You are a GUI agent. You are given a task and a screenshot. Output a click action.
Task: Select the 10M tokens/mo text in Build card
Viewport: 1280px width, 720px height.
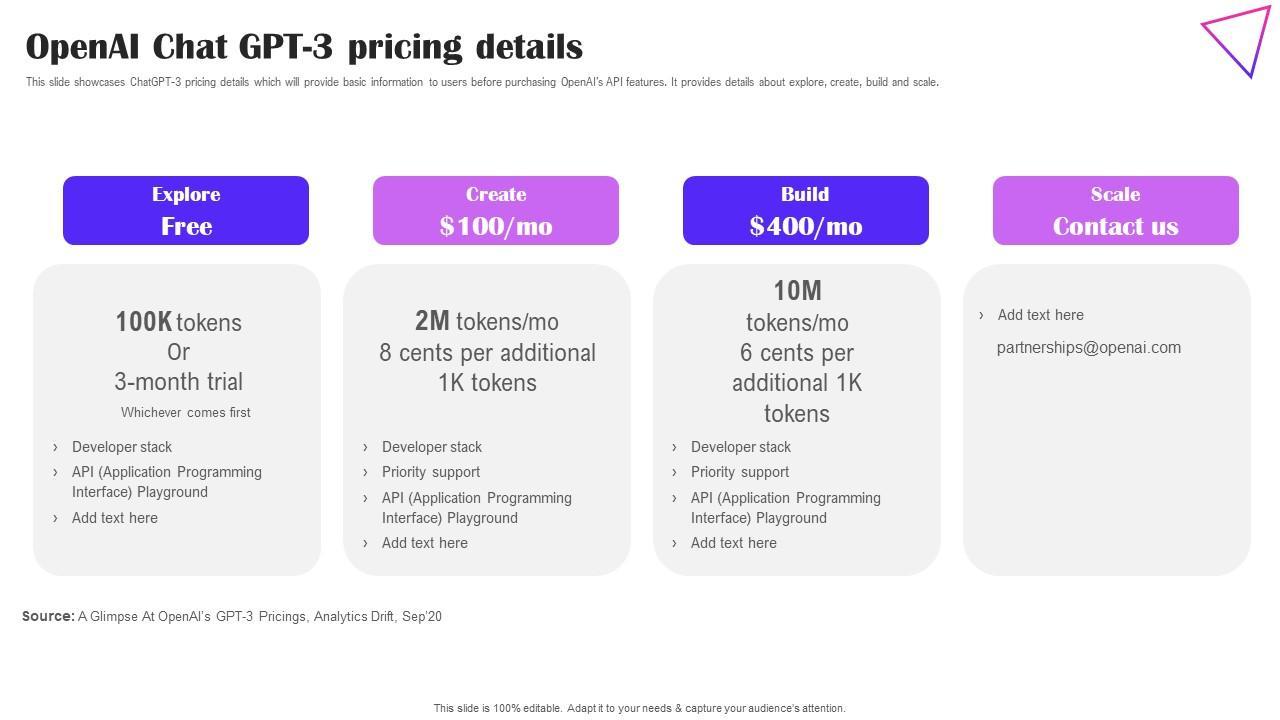tap(797, 306)
